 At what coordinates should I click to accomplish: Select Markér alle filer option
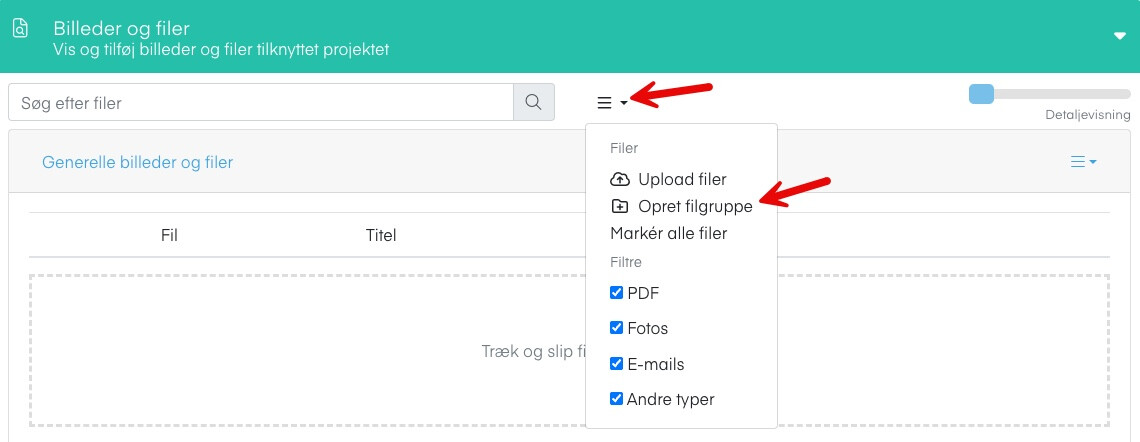tap(669, 233)
